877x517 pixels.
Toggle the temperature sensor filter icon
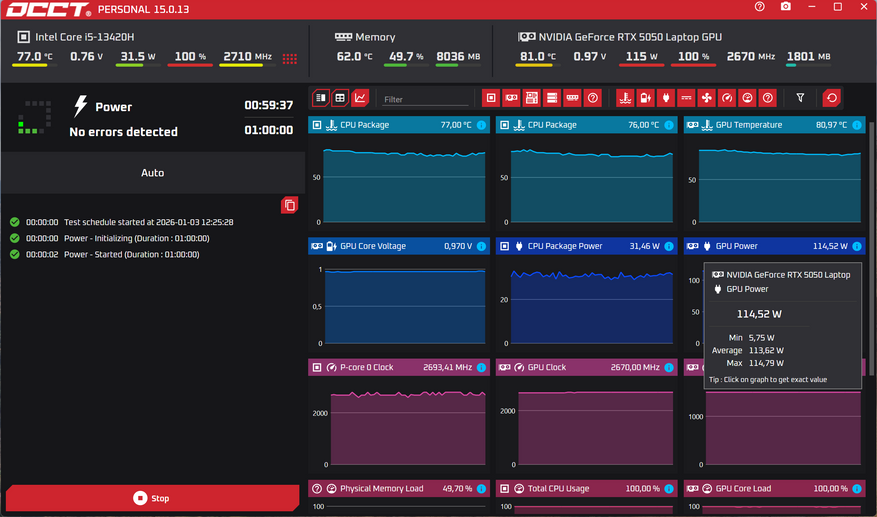[625, 98]
